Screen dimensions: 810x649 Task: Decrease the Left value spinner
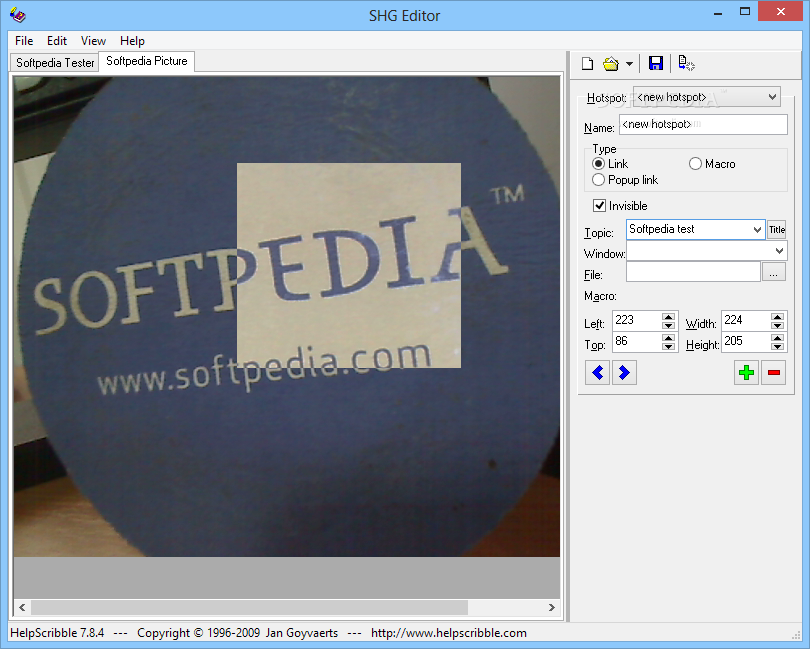point(668,326)
